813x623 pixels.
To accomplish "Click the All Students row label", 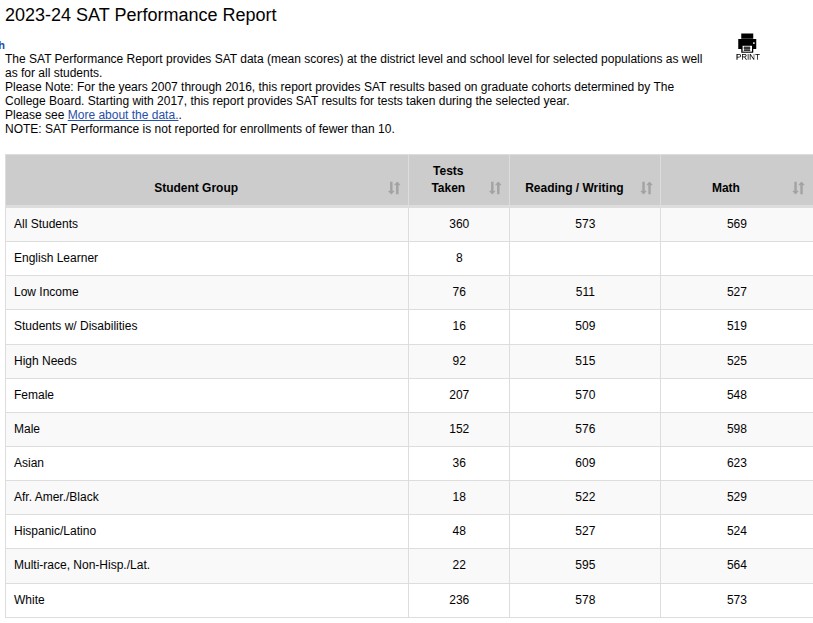I will [x=46, y=224].
